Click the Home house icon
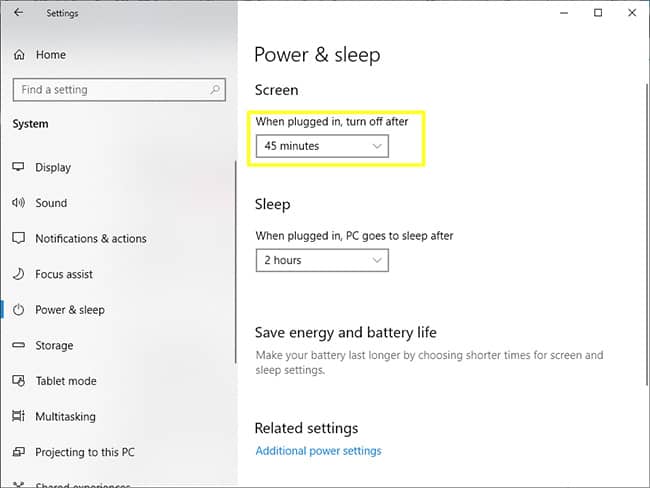This screenshot has width=650, height=488. 19,55
